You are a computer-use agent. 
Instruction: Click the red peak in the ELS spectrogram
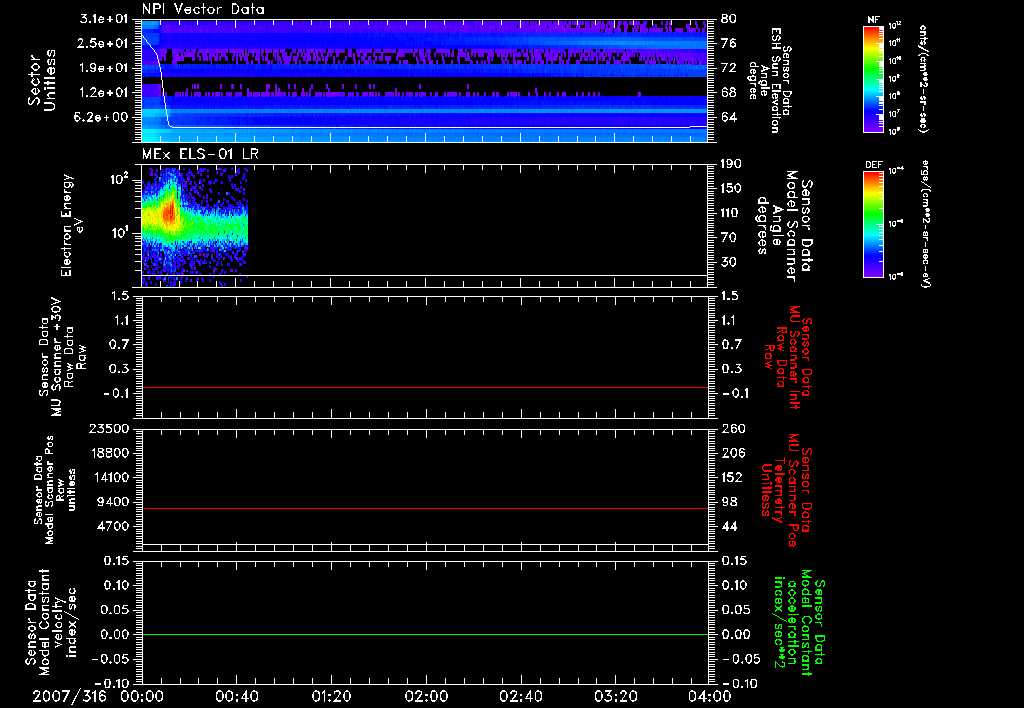pos(170,212)
